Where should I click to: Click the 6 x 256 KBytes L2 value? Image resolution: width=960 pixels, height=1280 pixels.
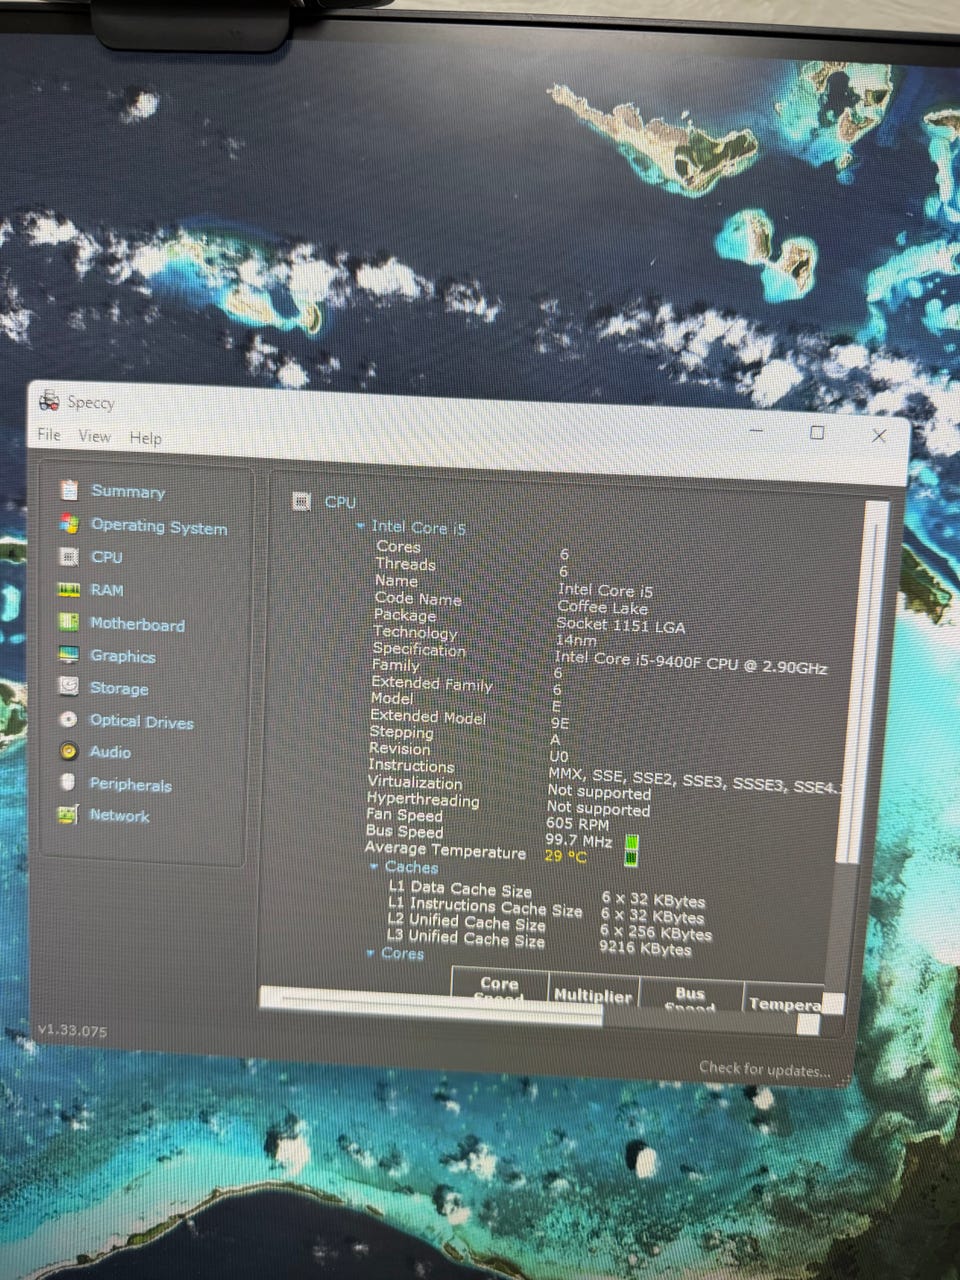[656, 932]
